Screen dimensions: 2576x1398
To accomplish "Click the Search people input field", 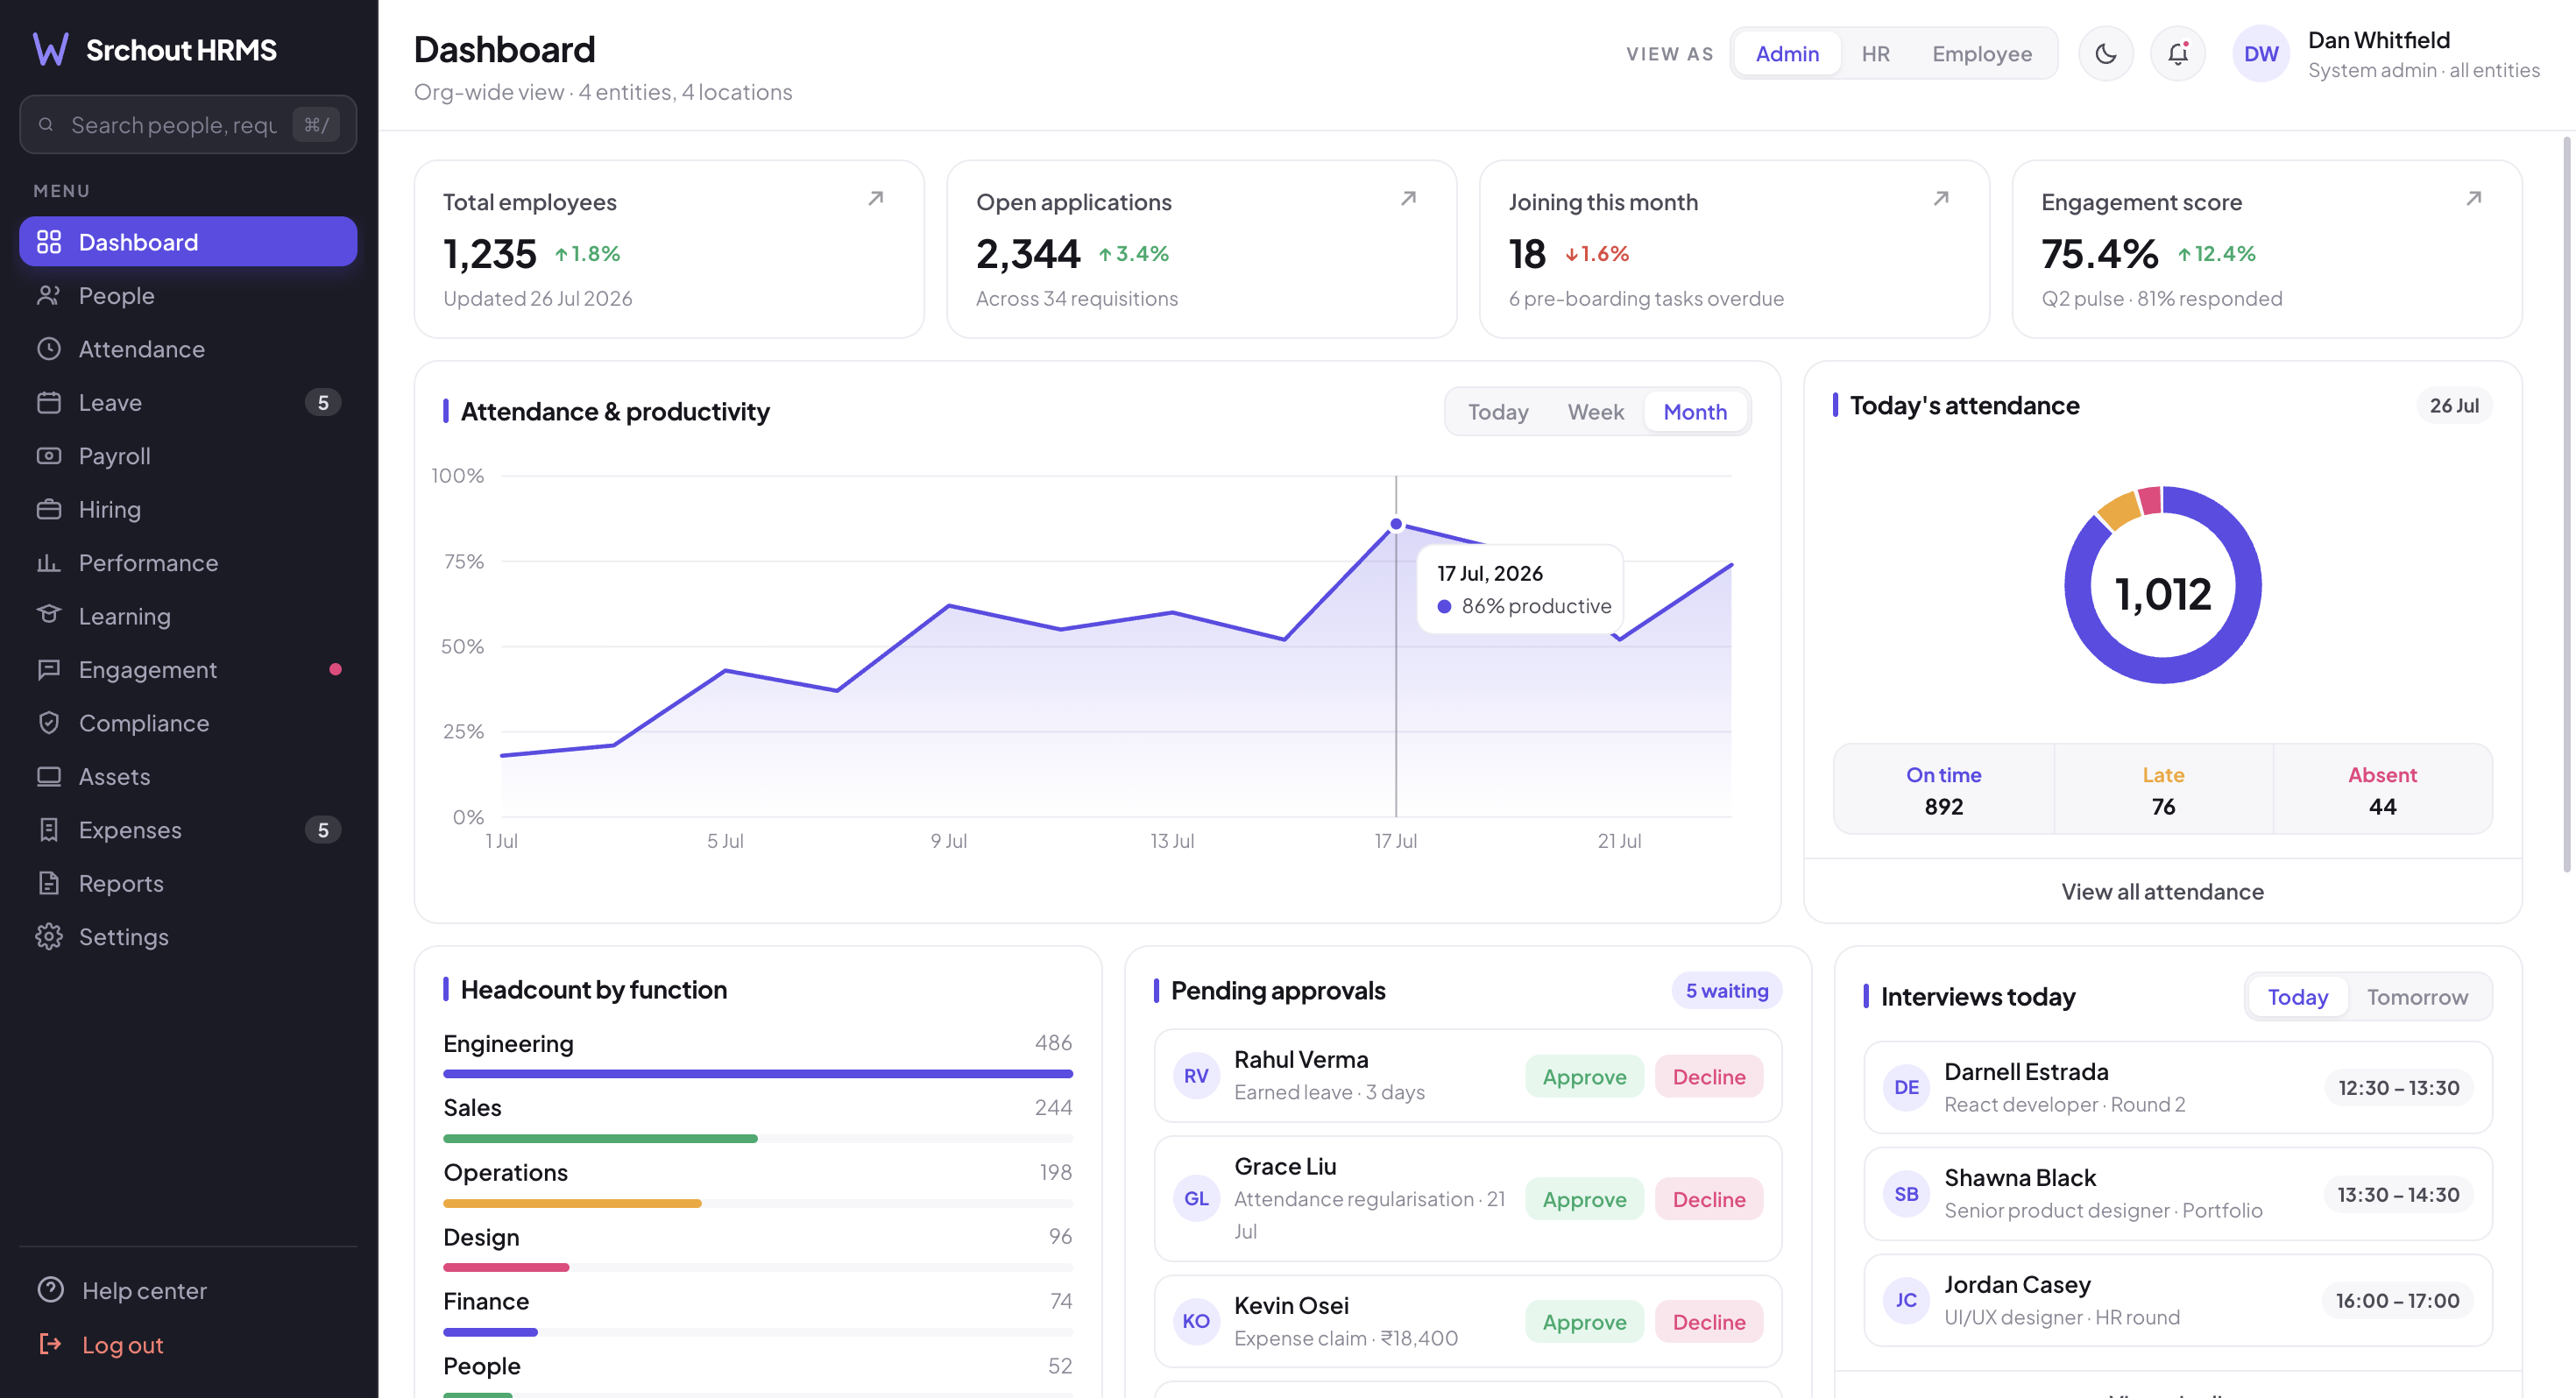I will 188,125.
